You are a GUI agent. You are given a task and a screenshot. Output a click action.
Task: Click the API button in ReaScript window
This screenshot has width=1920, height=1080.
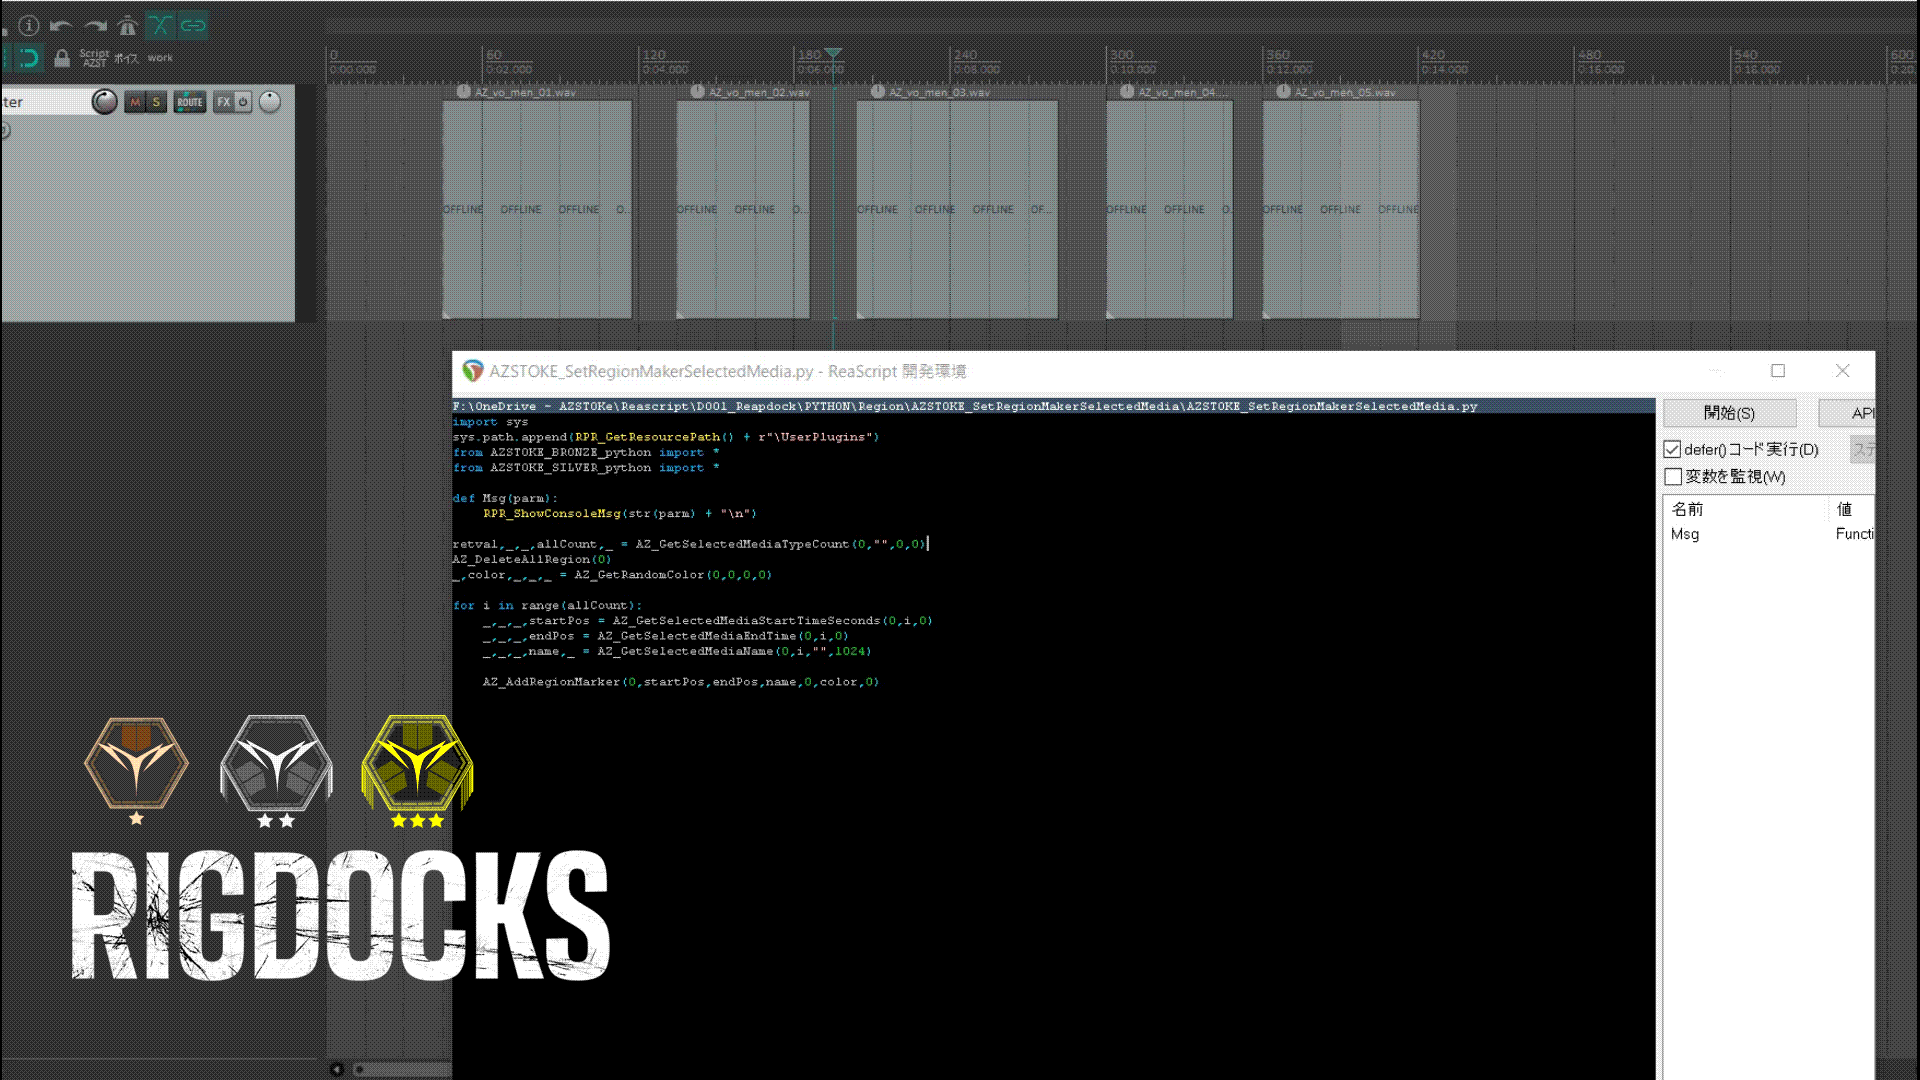coord(1848,413)
